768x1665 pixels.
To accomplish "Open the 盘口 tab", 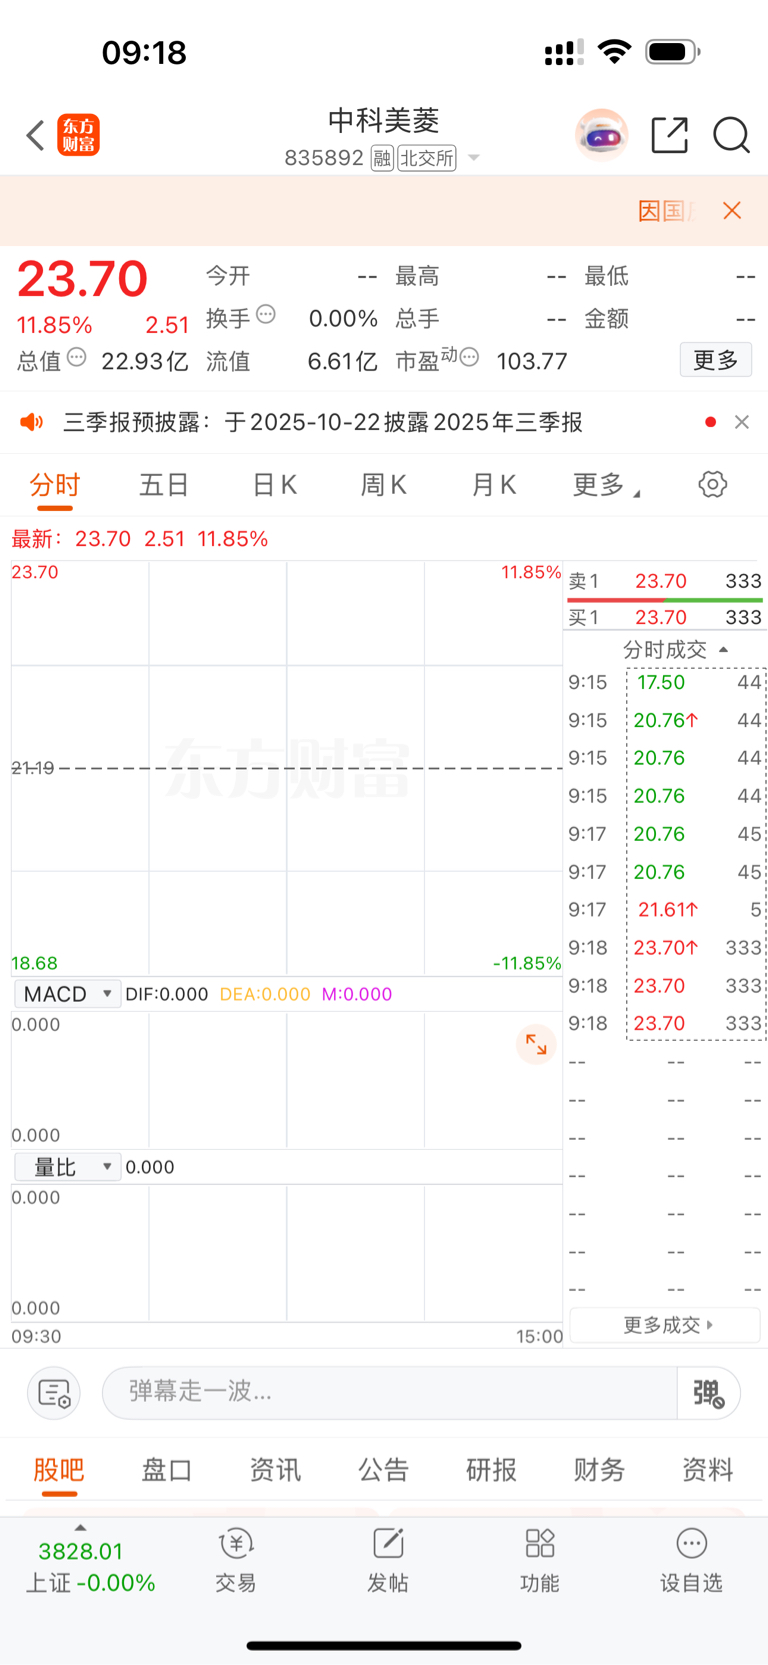I will [167, 1470].
